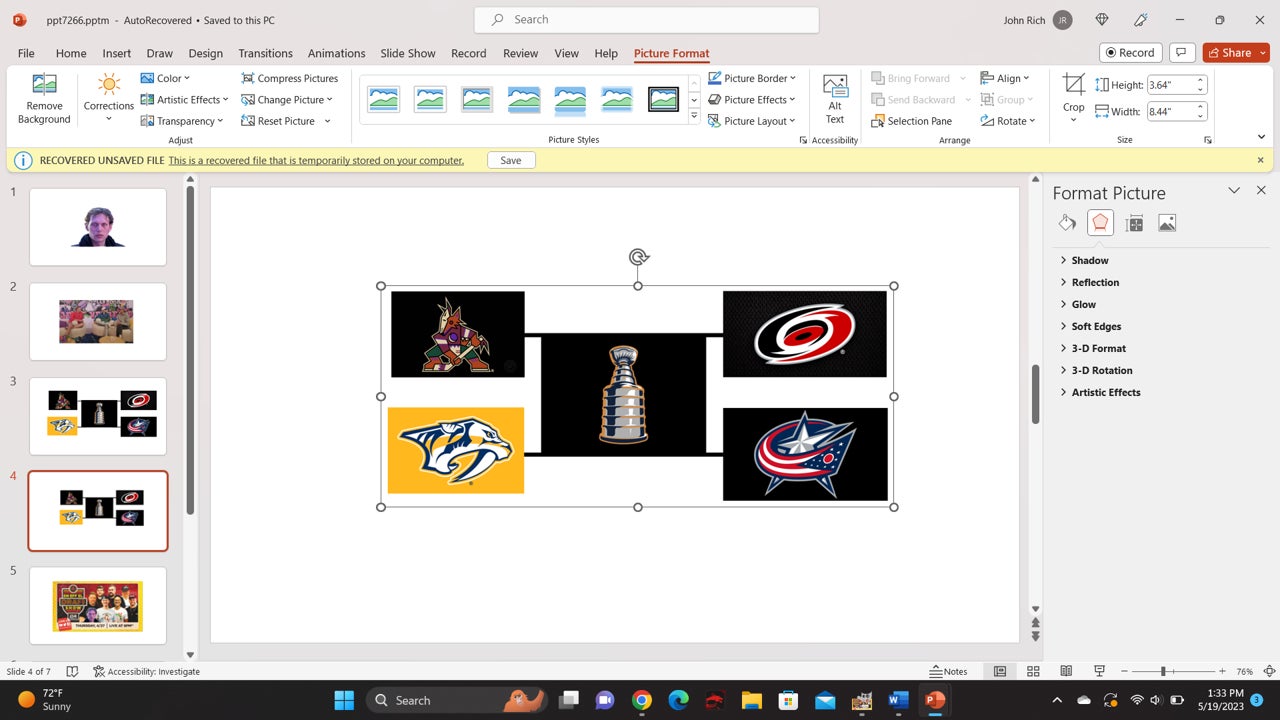The image size is (1280, 720).
Task: Open the Alt Text pane
Action: click(835, 98)
